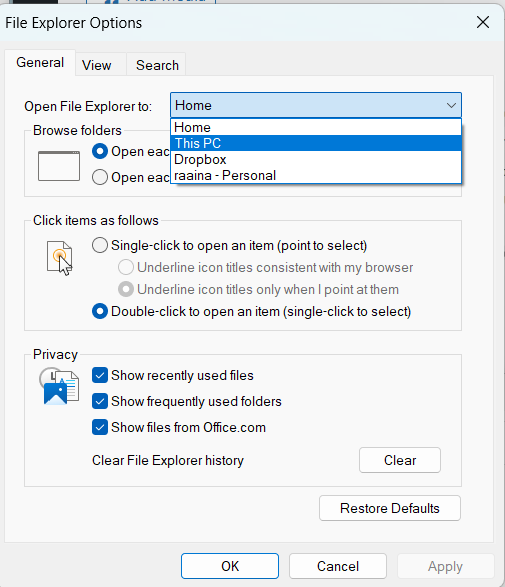Confirm changes with the OK button
The height and width of the screenshot is (587, 505).
point(230,566)
